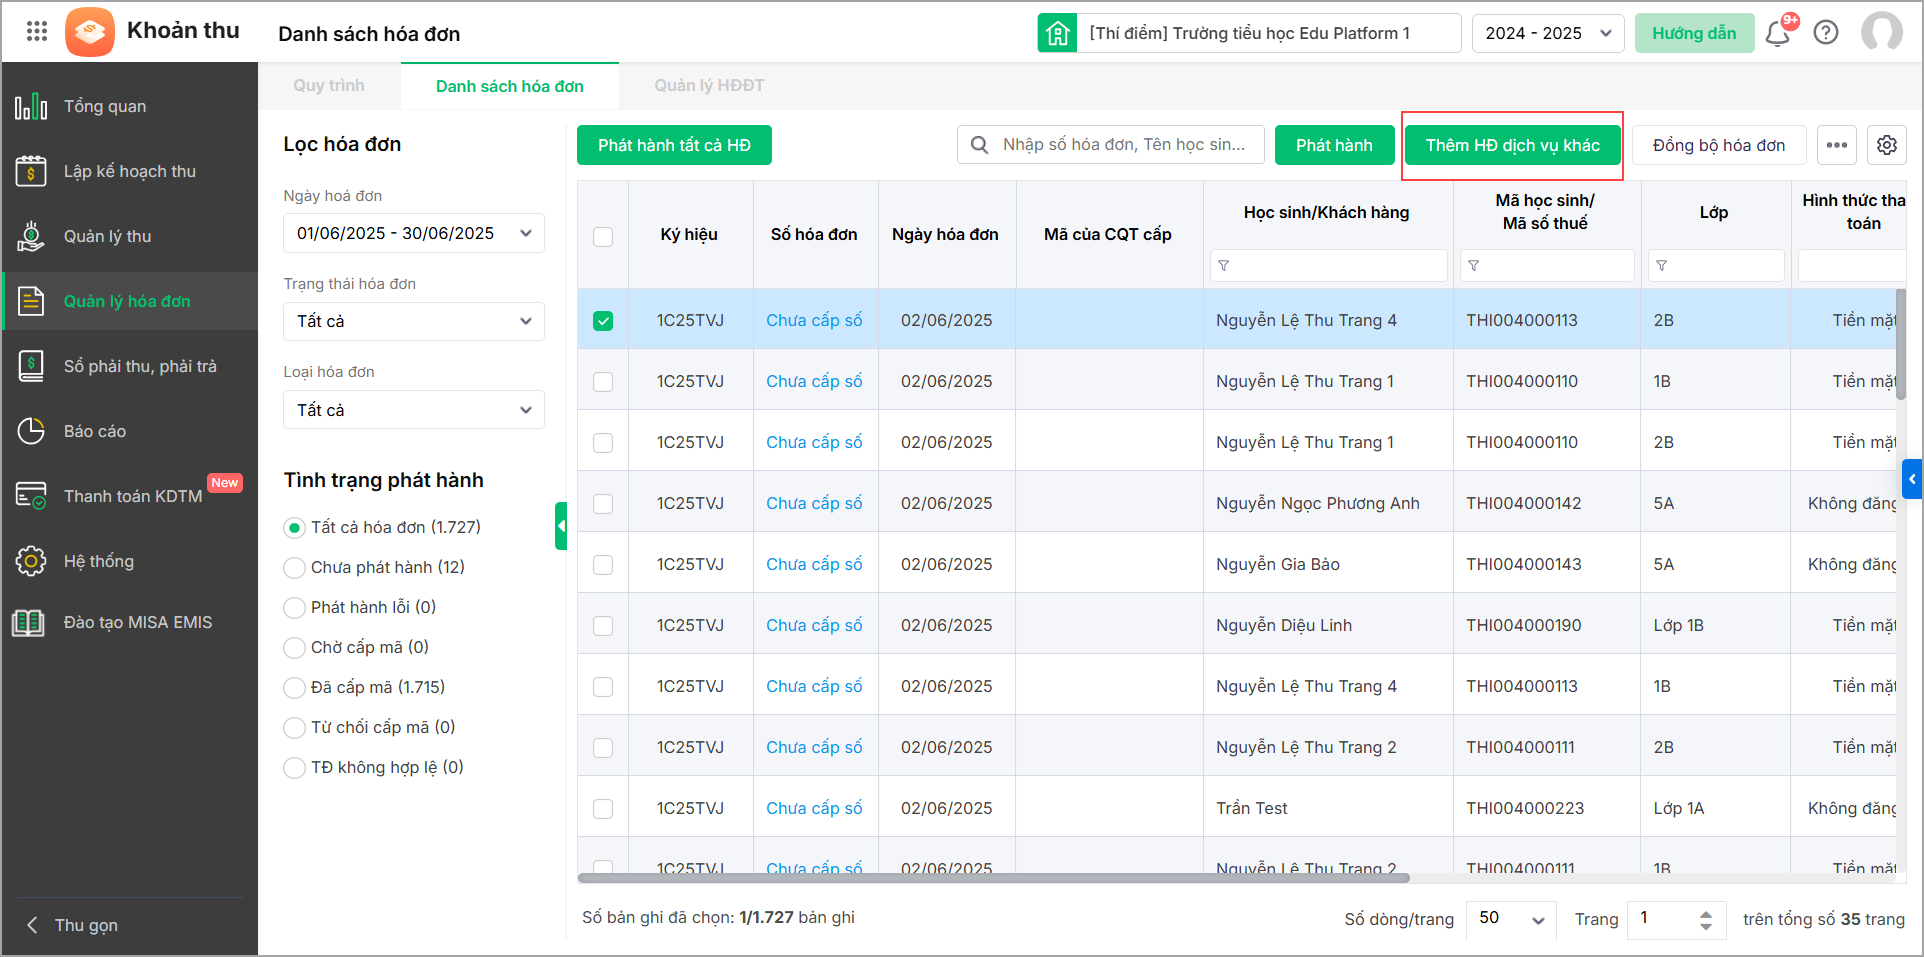Click Phát hành tất cả HĐ button
This screenshot has height=957, width=1924.
pyautogui.click(x=674, y=145)
